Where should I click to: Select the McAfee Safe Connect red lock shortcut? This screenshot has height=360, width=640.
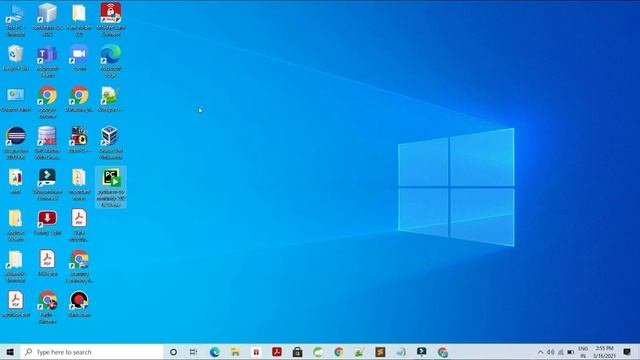111,20
